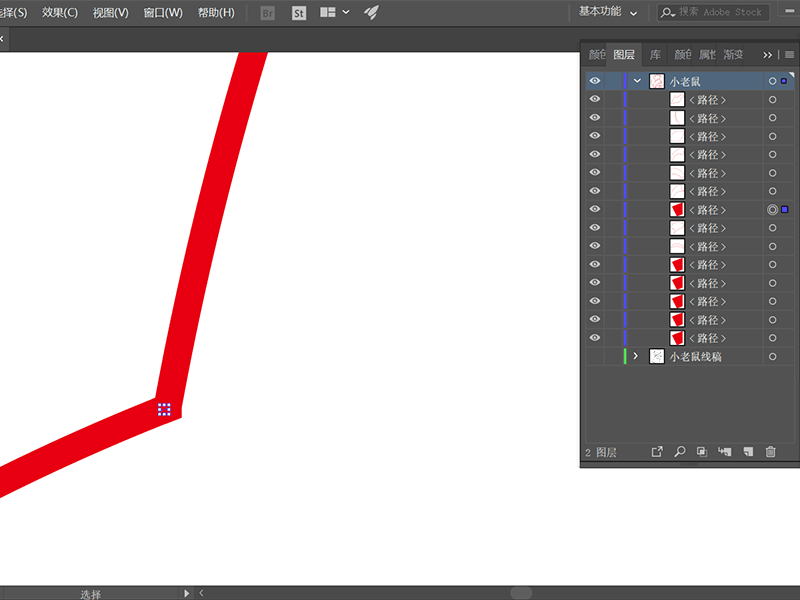Locate object with the magnifier icon
The height and width of the screenshot is (600, 800).
click(x=680, y=452)
